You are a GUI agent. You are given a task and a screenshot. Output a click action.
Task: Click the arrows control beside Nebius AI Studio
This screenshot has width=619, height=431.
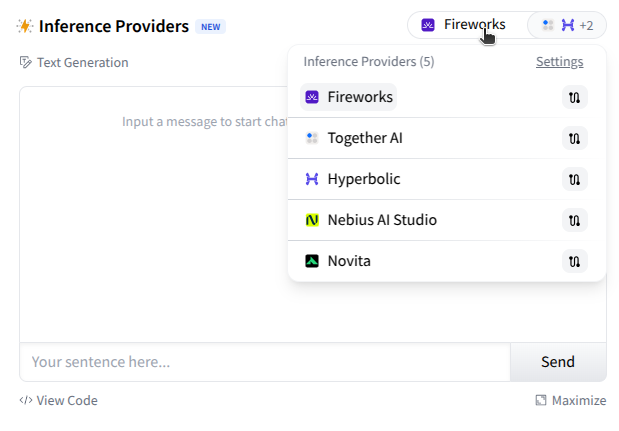[x=574, y=220]
